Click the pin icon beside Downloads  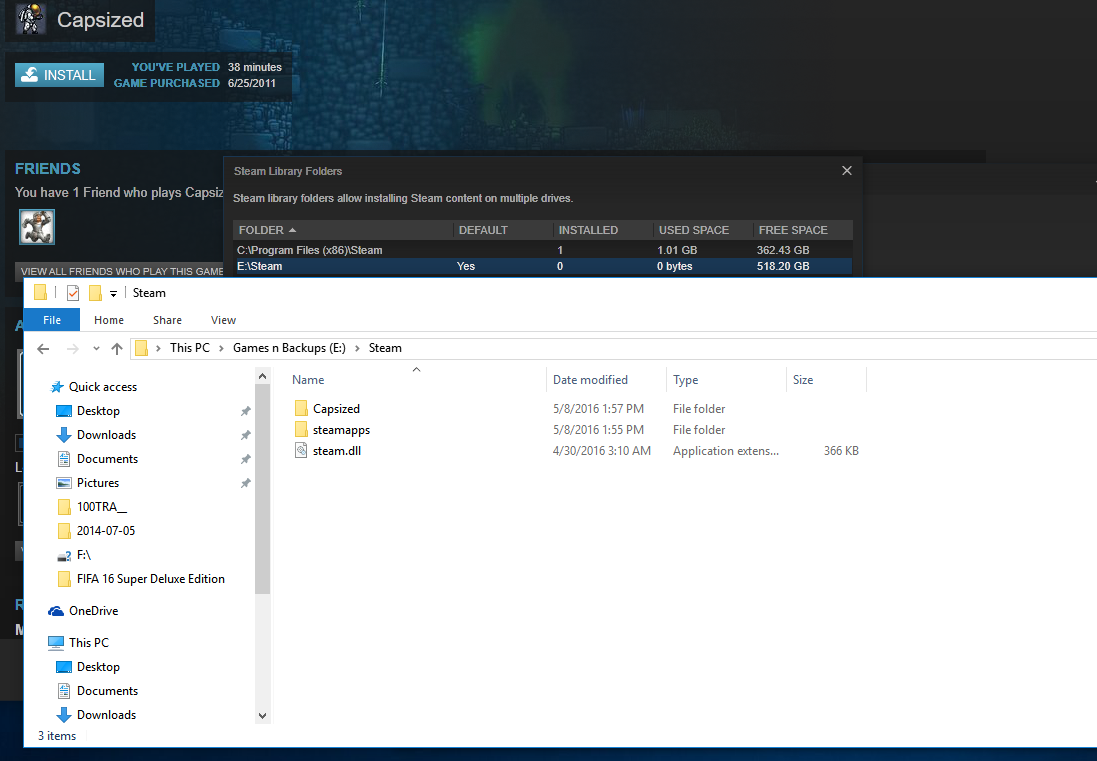(246, 435)
